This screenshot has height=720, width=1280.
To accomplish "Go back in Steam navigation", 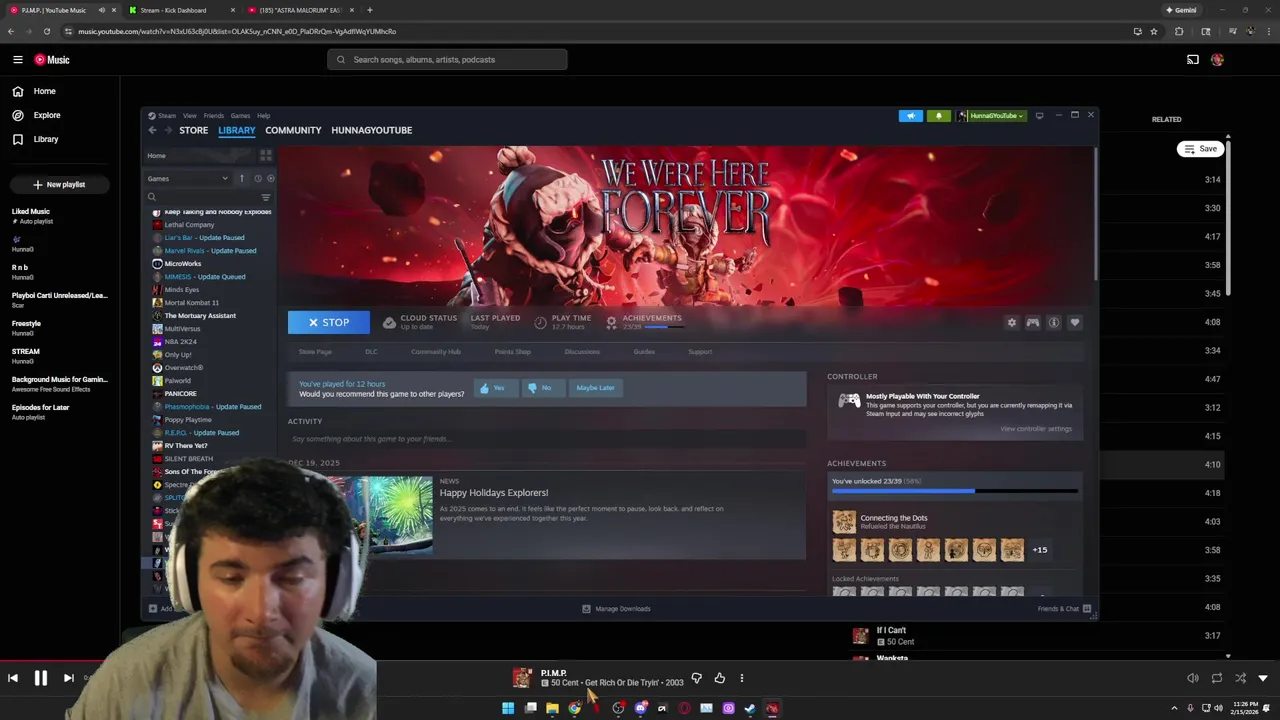I will 153,130.
